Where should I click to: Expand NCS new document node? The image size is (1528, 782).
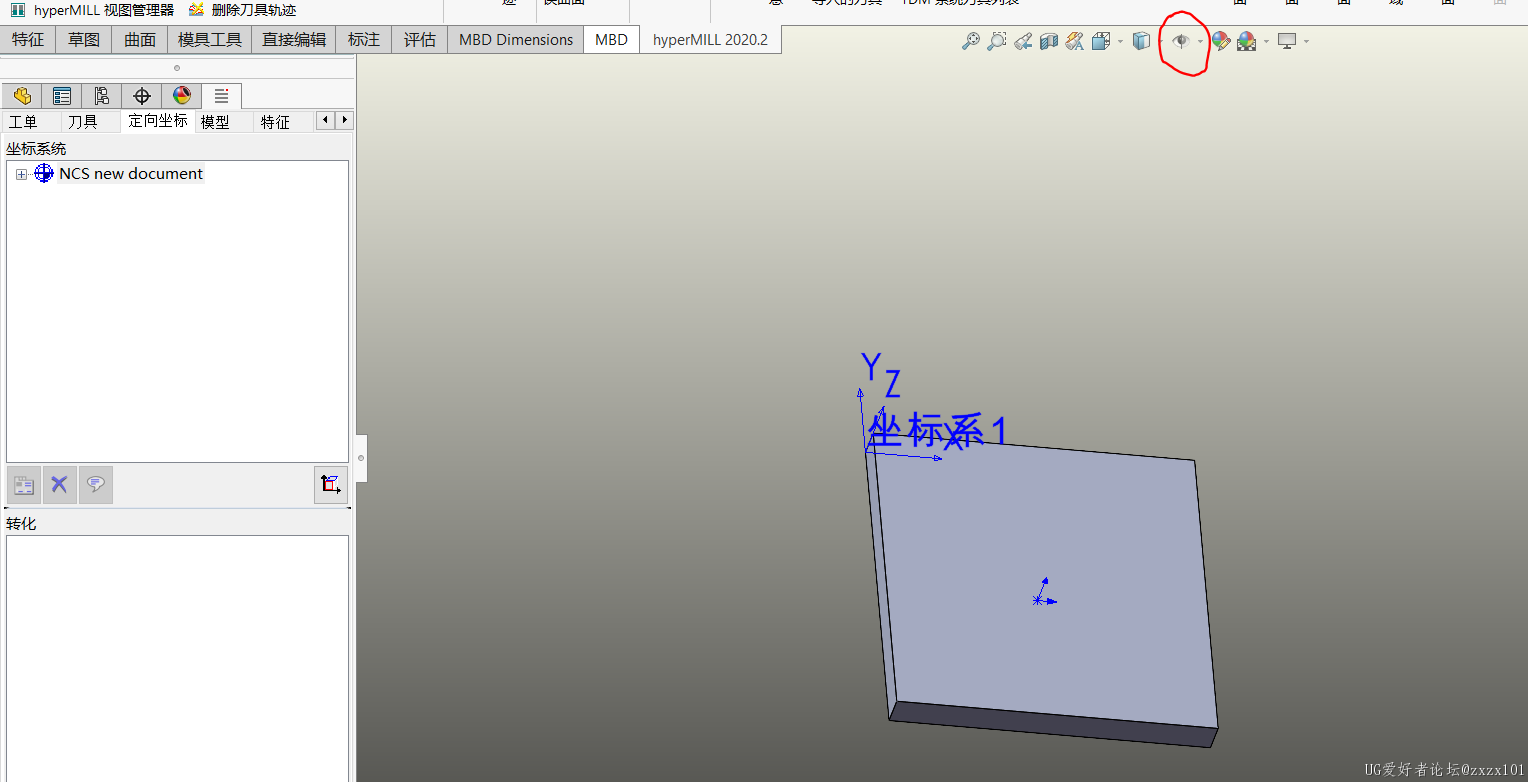click(21, 174)
